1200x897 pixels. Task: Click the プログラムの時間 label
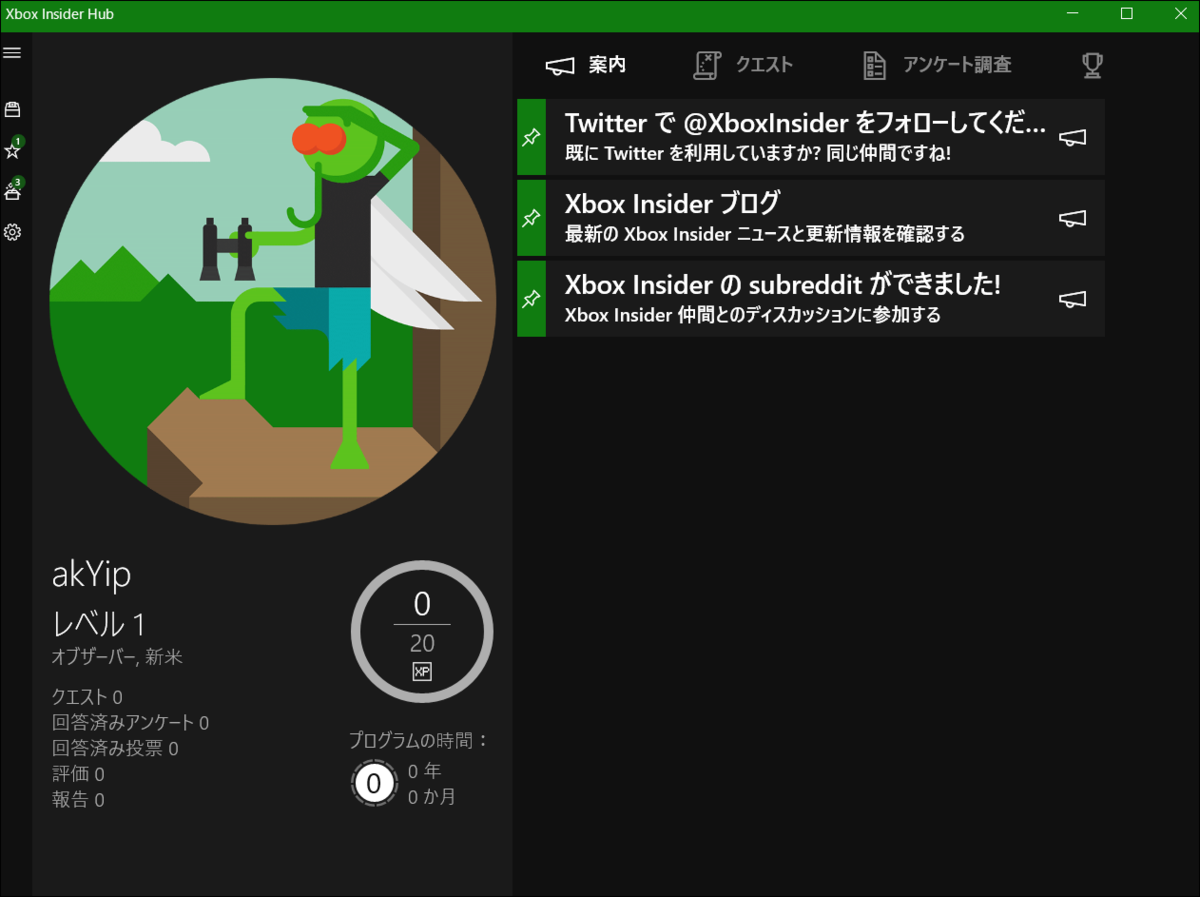[x=419, y=741]
